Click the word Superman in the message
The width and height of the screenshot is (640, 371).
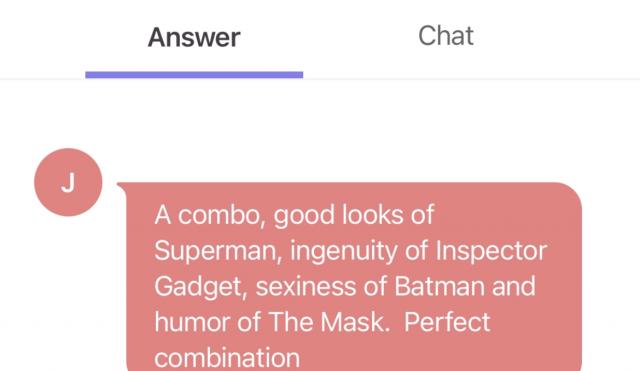coord(215,251)
